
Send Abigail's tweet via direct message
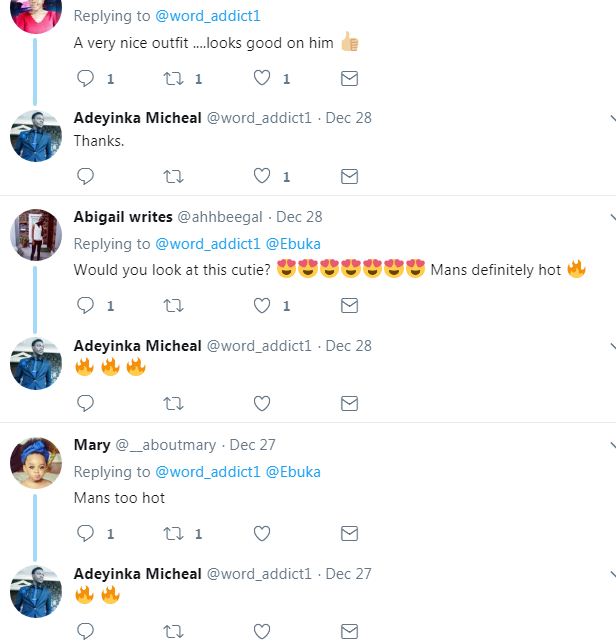pyautogui.click(x=349, y=305)
